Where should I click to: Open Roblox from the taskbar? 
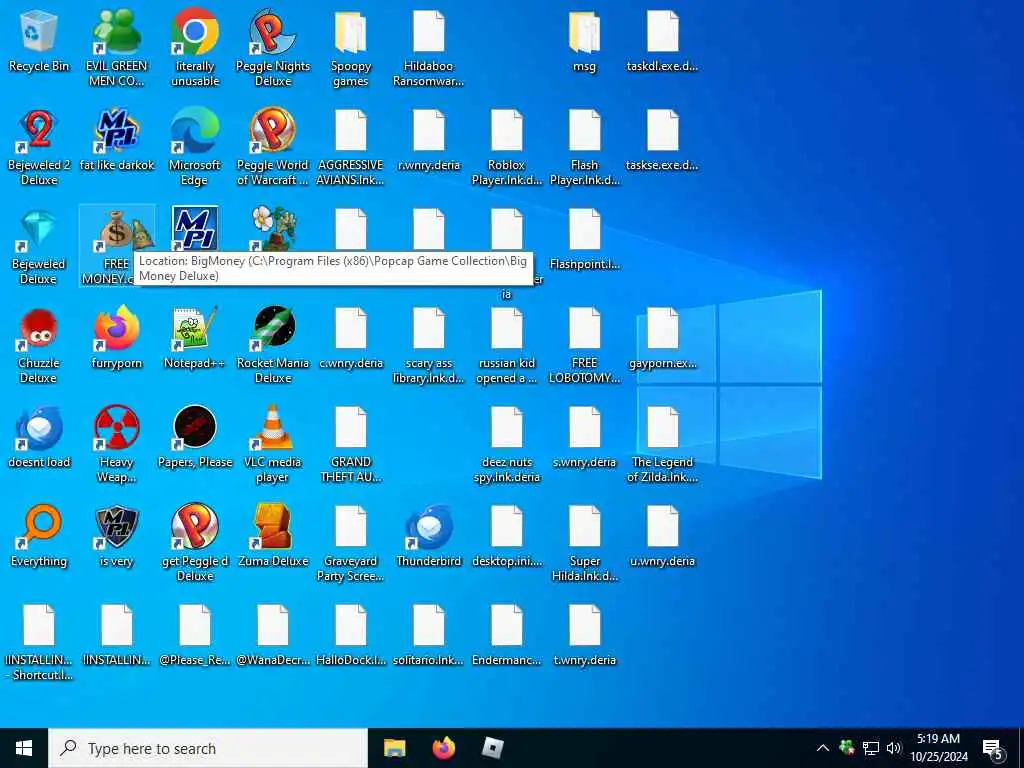coord(492,748)
